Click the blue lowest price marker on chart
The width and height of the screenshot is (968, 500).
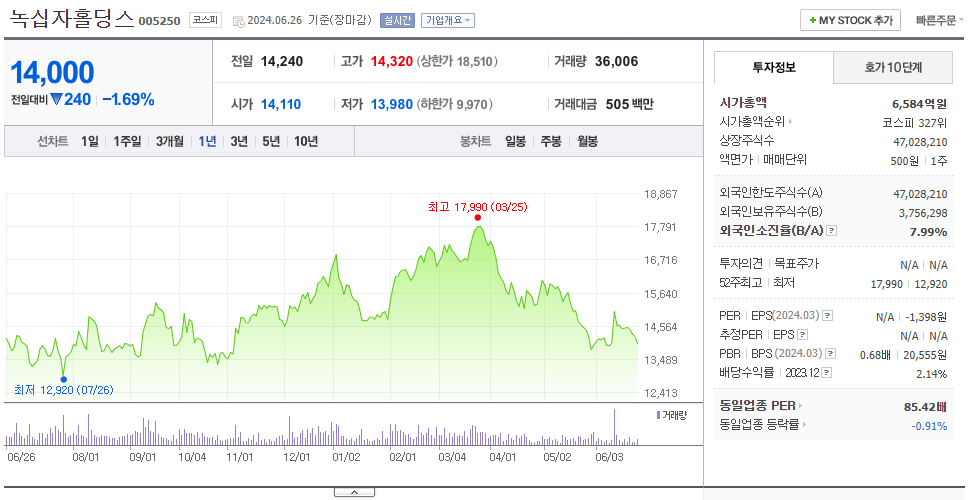click(x=64, y=380)
